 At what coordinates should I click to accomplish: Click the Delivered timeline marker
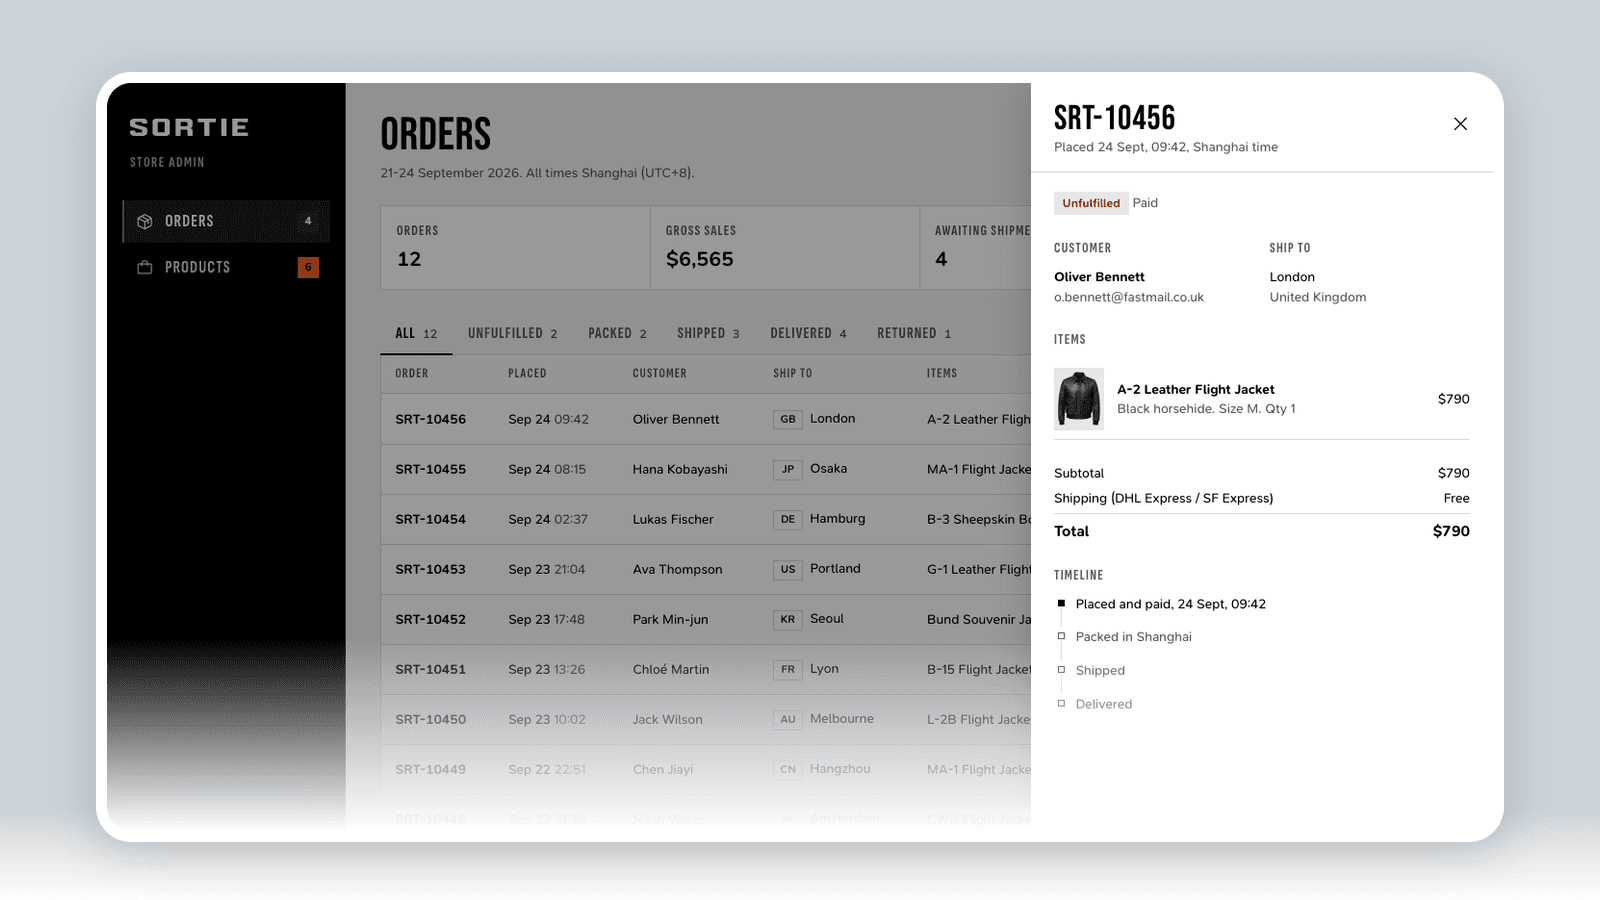1061,703
